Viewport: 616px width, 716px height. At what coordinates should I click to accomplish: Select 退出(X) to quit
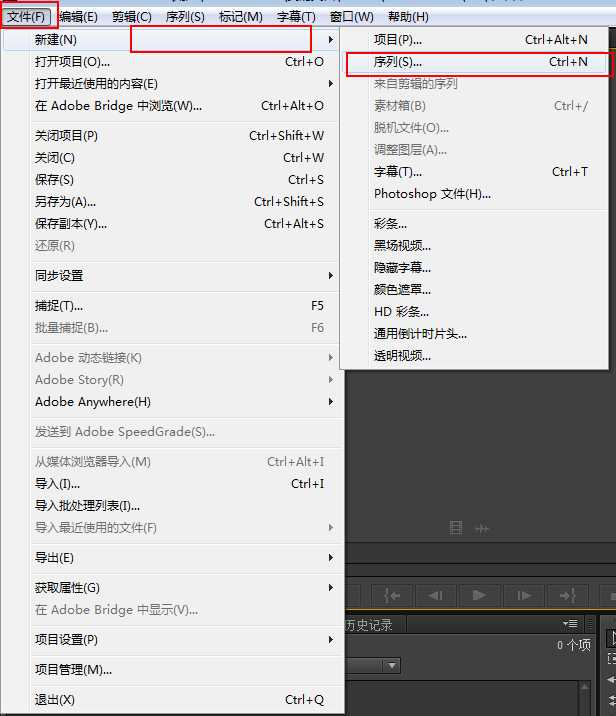coord(171,699)
